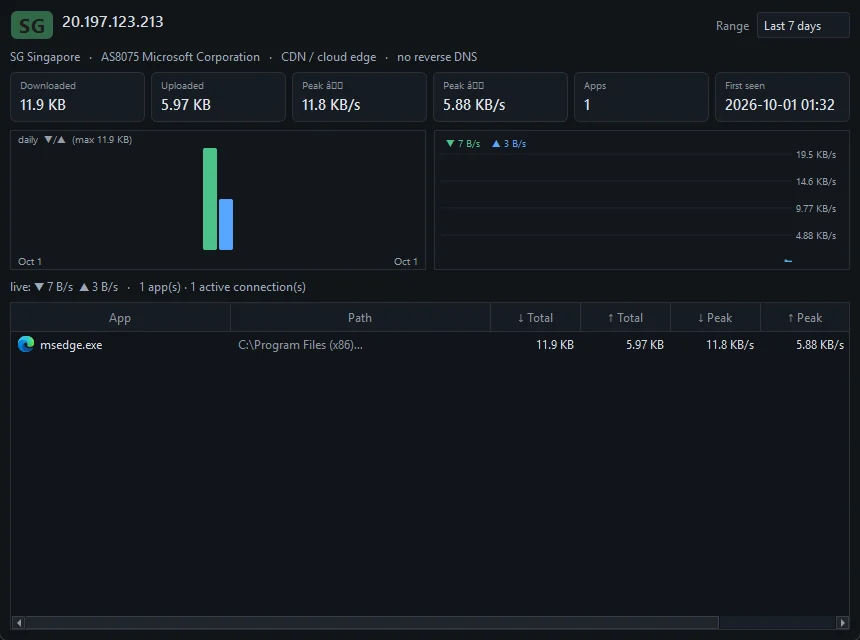Click the daily (max 11.9 KB) chart label

coord(75,140)
